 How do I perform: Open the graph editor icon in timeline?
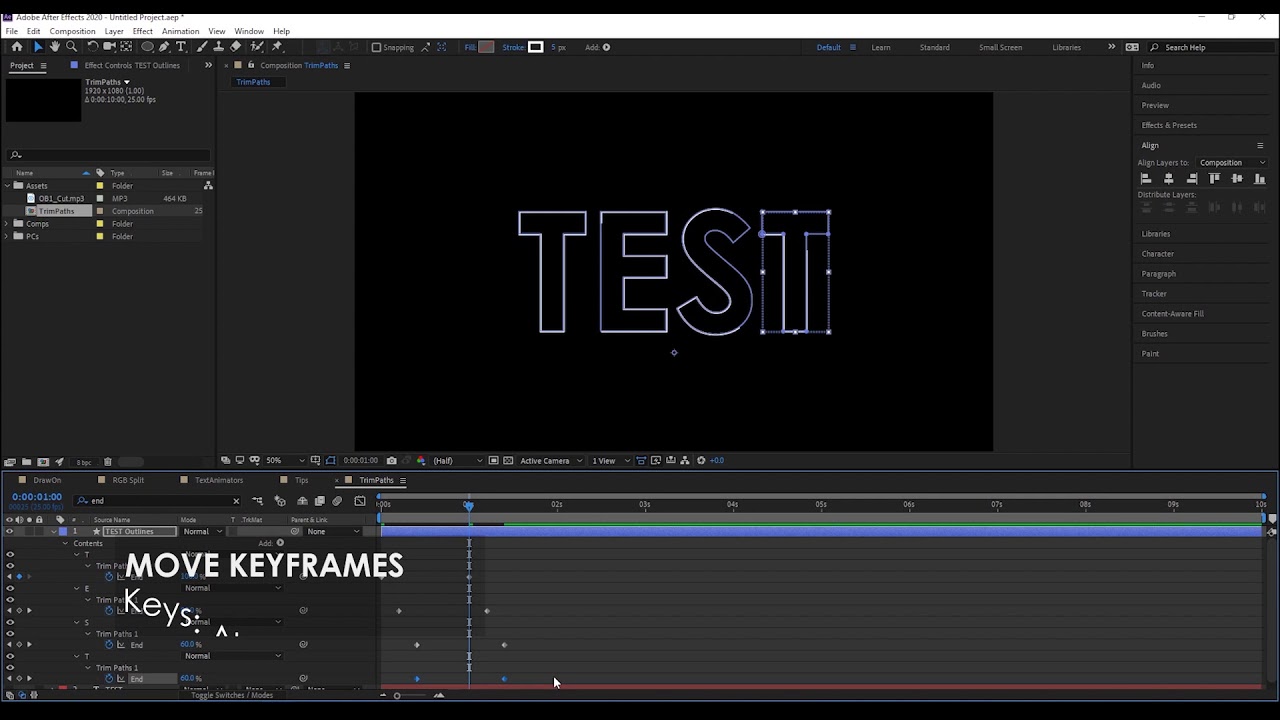[360, 501]
